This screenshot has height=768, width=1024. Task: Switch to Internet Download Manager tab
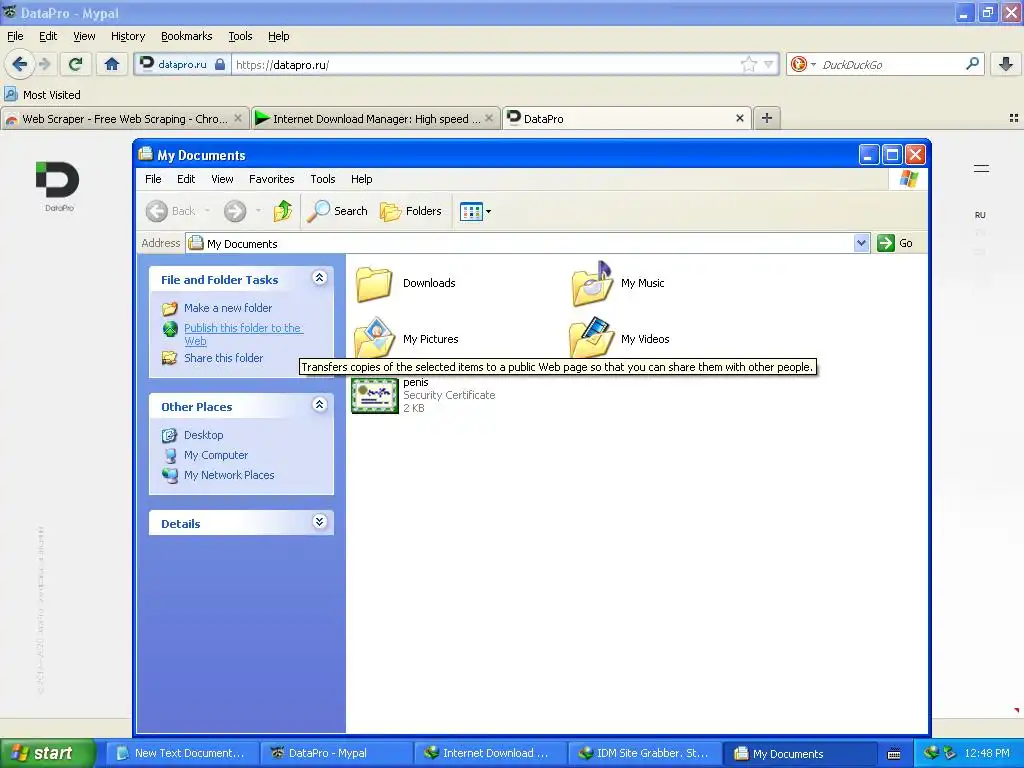[x=376, y=119]
